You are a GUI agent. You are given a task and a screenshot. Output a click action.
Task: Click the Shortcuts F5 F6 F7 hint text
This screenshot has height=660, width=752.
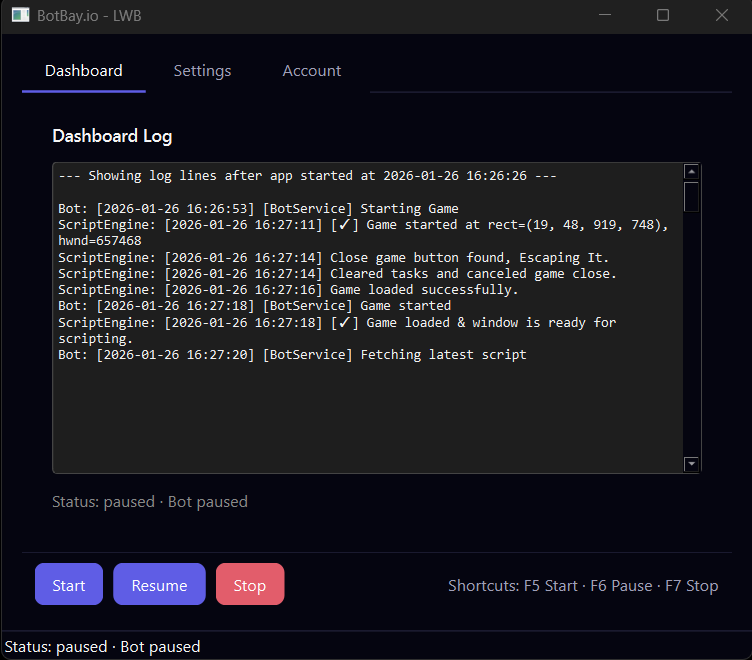click(x=583, y=586)
